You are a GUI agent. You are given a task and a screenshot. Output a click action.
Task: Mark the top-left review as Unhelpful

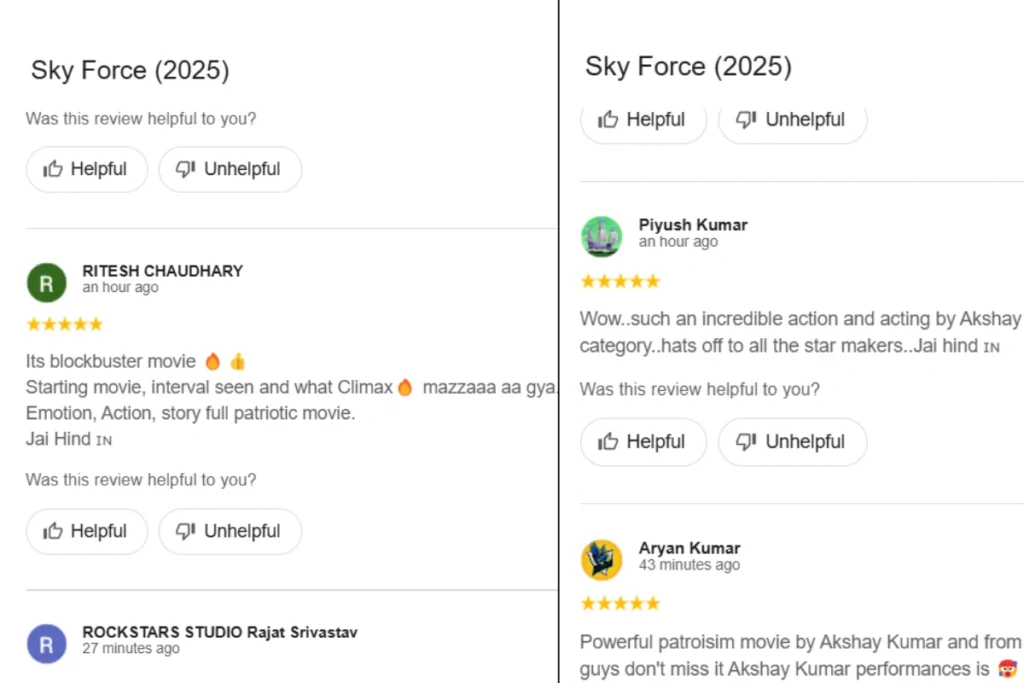[230, 169]
